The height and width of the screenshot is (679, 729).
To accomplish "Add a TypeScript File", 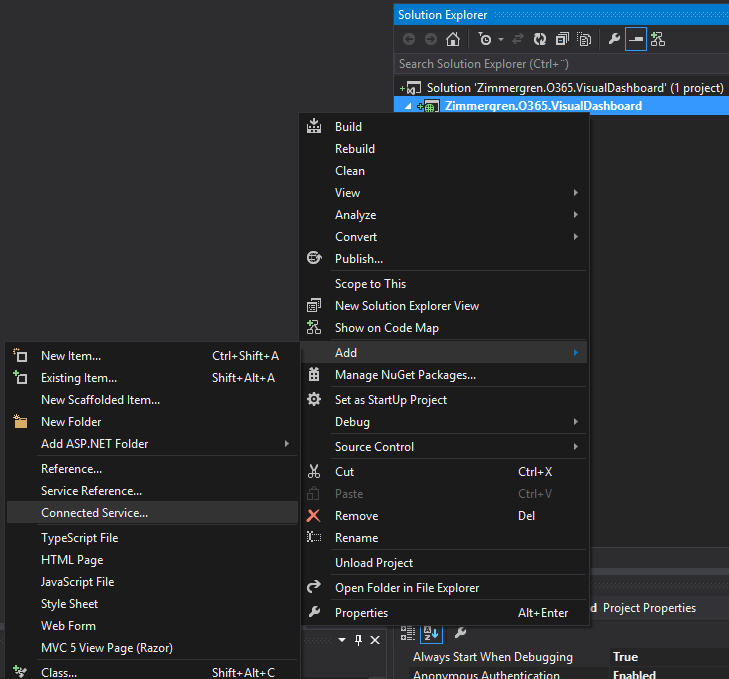I will [x=152, y=538].
